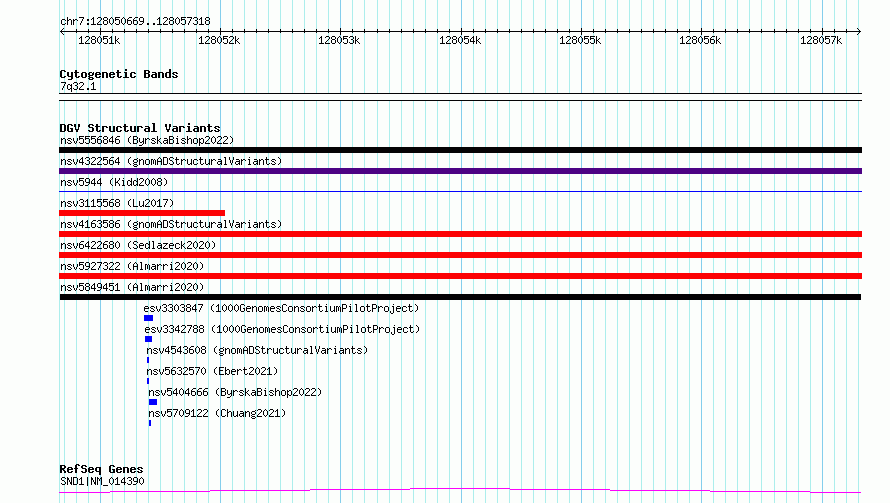
Task: Click the thin blue line of nsv5944
Action: [x=460, y=191]
